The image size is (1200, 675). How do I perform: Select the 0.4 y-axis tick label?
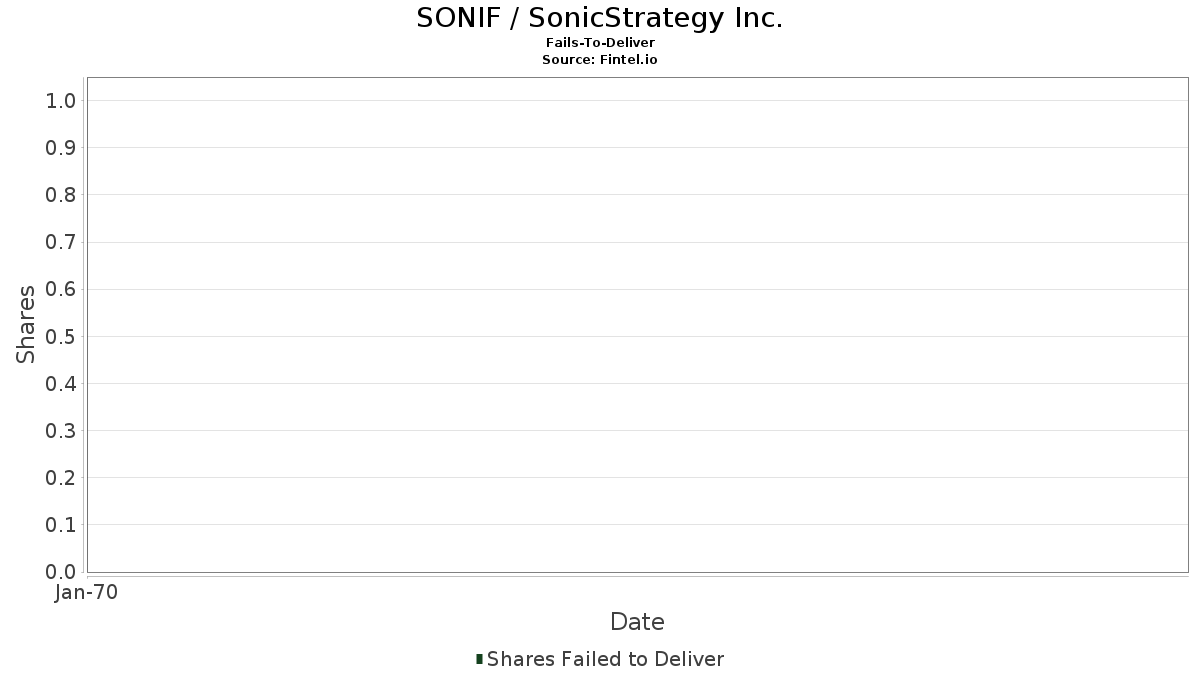(61, 384)
